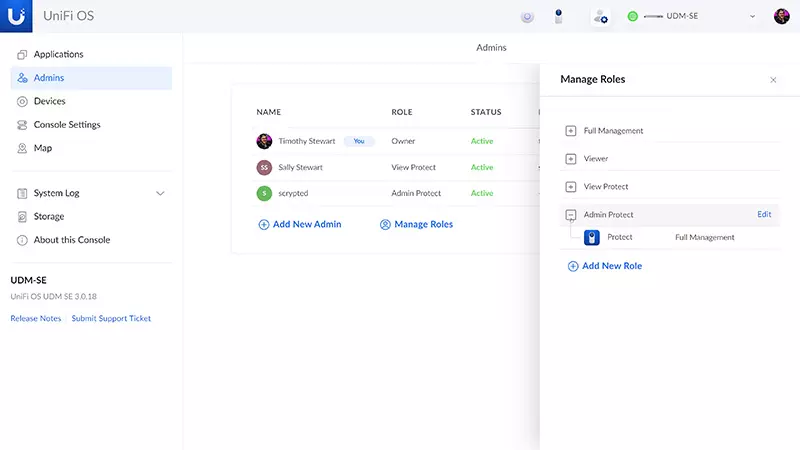Open the user profile avatar in header

tap(781, 16)
